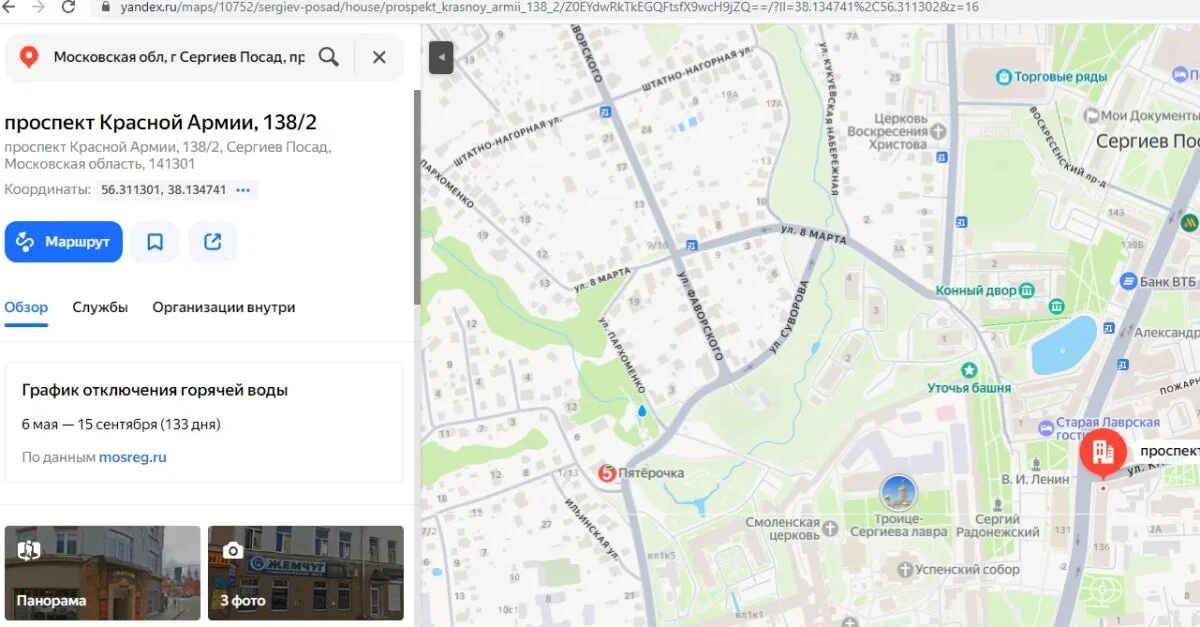Click the red building marker for selected address

pyautogui.click(x=1103, y=453)
